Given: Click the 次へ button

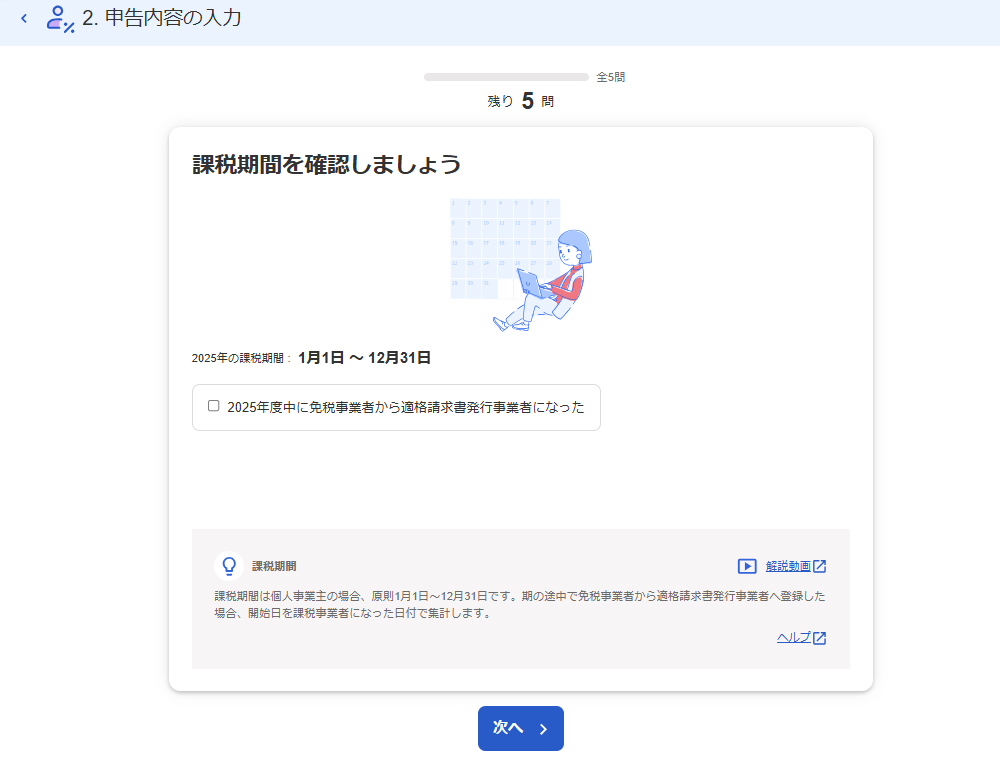Looking at the screenshot, I should tap(520, 728).
